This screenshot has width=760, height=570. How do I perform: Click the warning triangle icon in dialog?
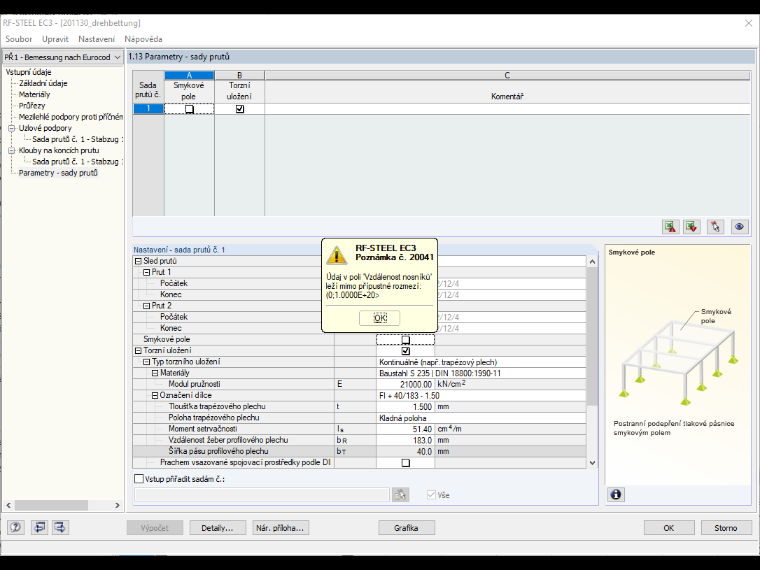(336, 254)
